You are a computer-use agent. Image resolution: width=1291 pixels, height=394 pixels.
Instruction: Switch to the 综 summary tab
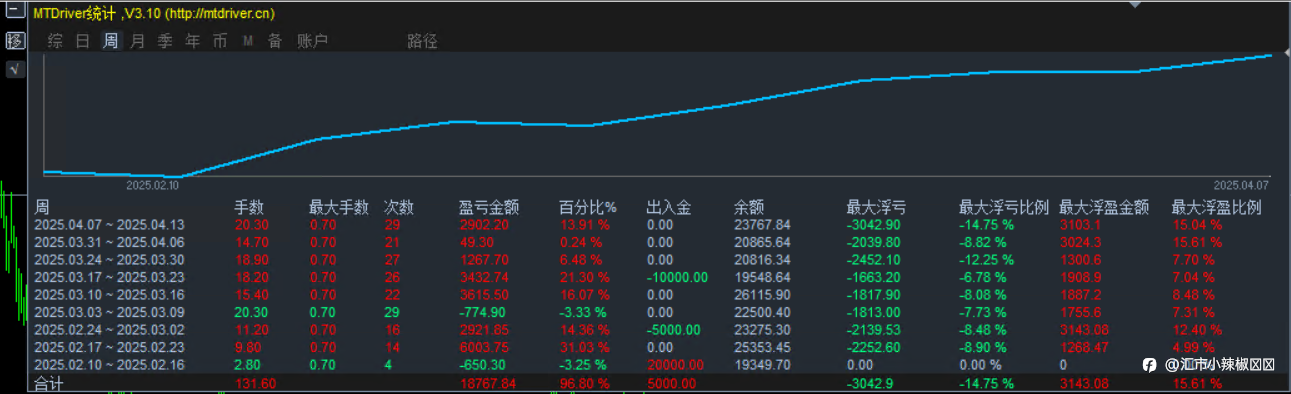tap(56, 41)
